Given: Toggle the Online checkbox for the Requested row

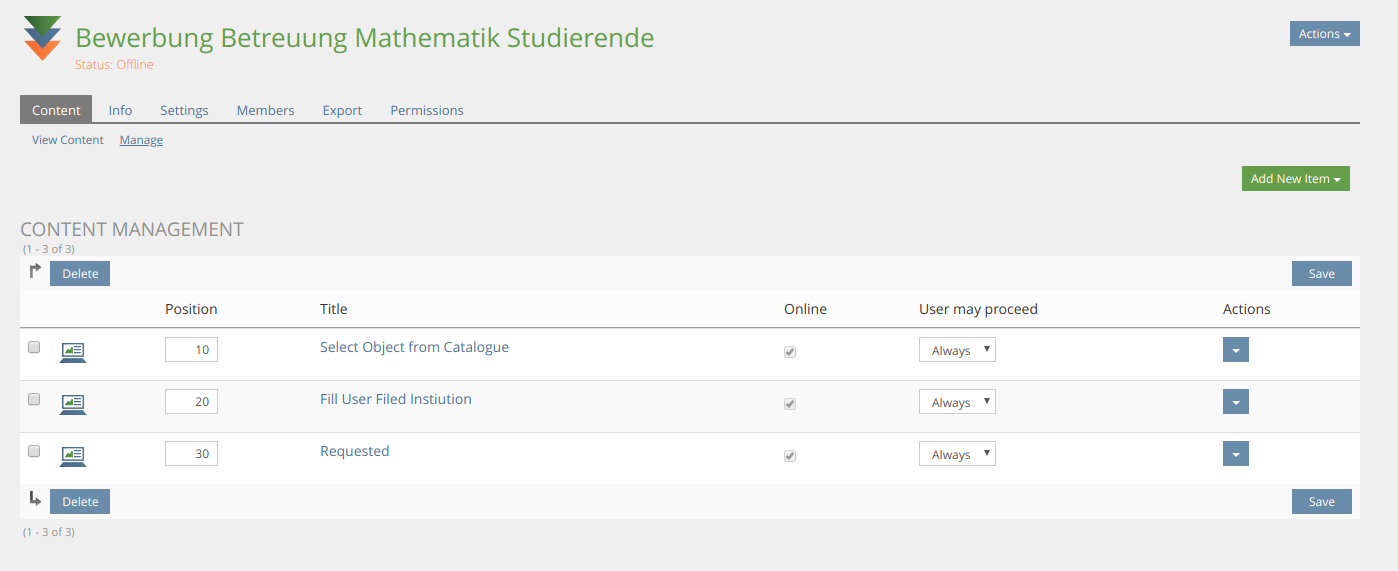Looking at the screenshot, I should [x=790, y=456].
